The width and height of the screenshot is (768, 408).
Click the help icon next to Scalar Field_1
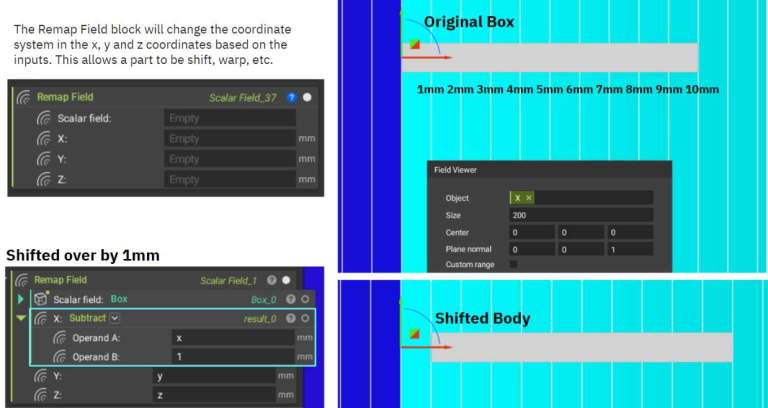[x=271, y=280]
